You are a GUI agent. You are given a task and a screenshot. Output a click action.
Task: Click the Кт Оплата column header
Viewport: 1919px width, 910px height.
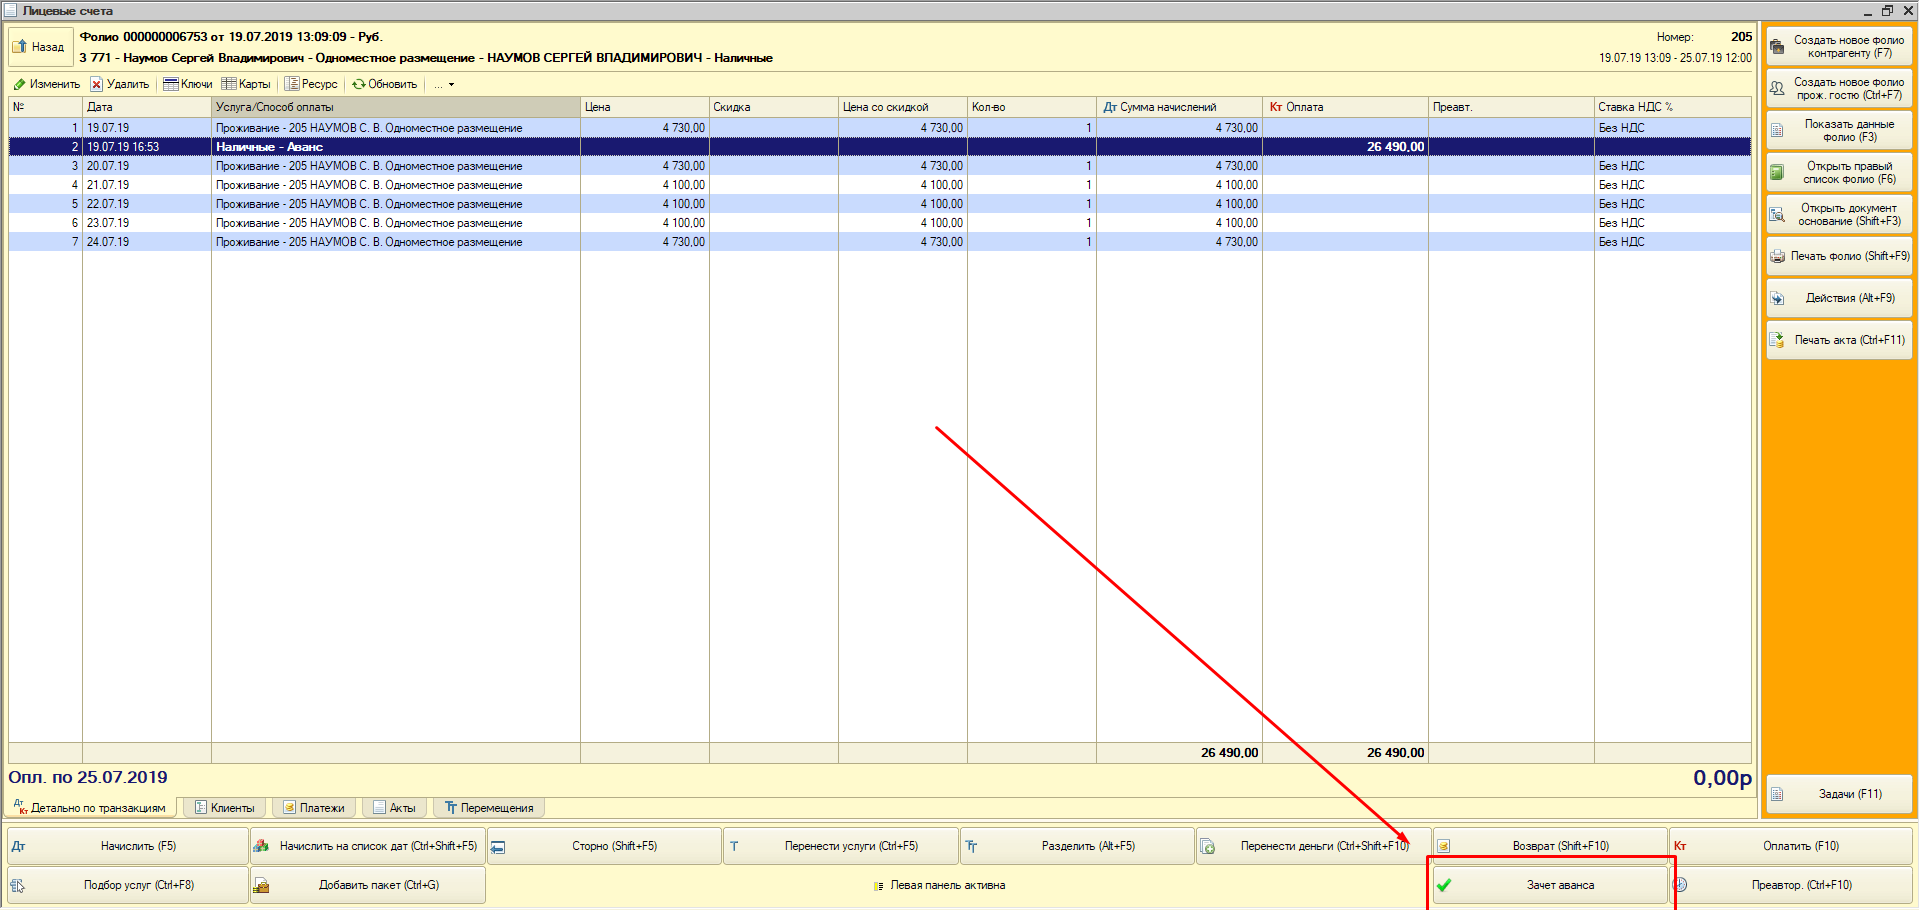click(1346, 107)
